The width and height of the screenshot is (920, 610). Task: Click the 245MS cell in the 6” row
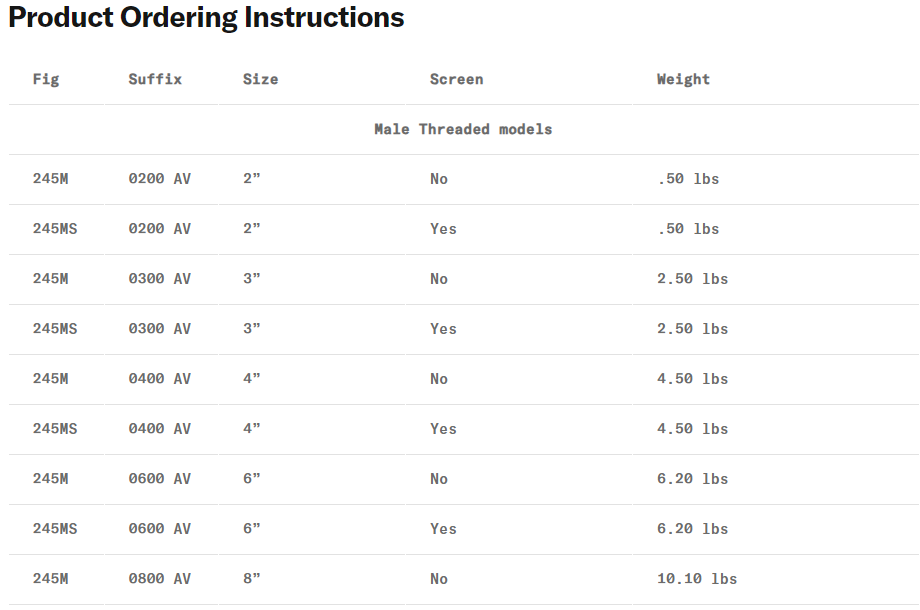point(55,529)
